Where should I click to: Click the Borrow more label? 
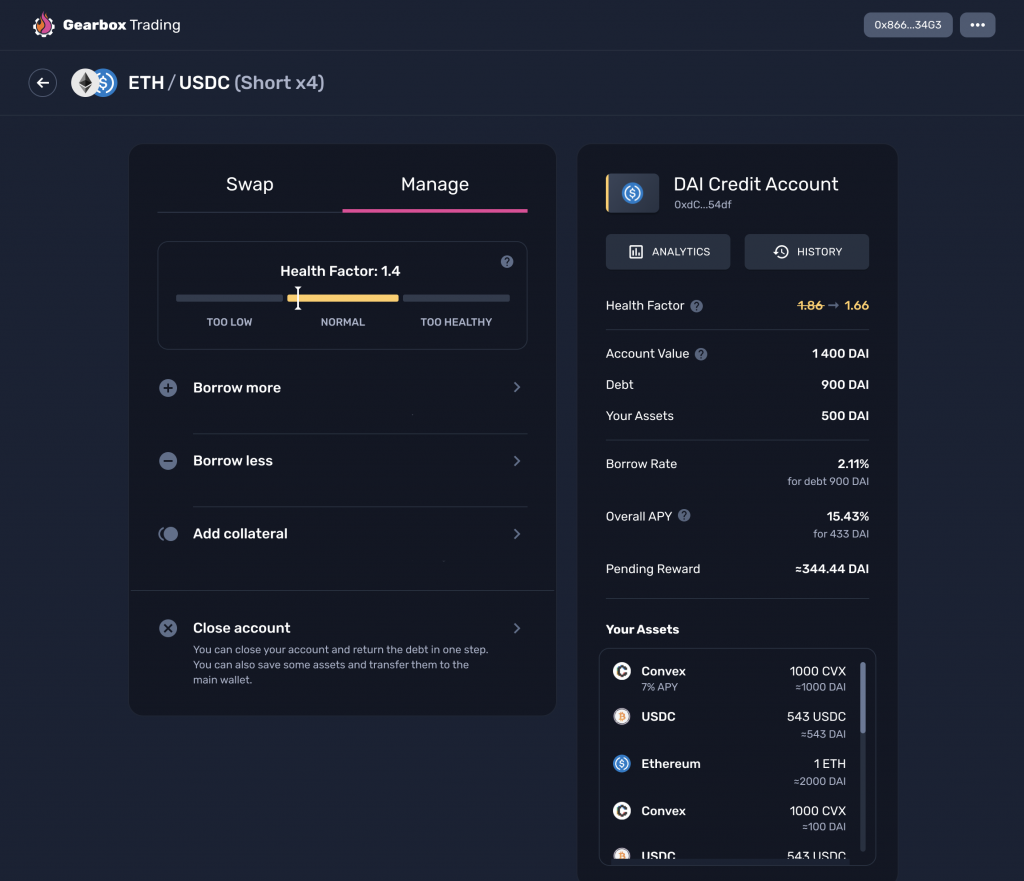point(237,388)
